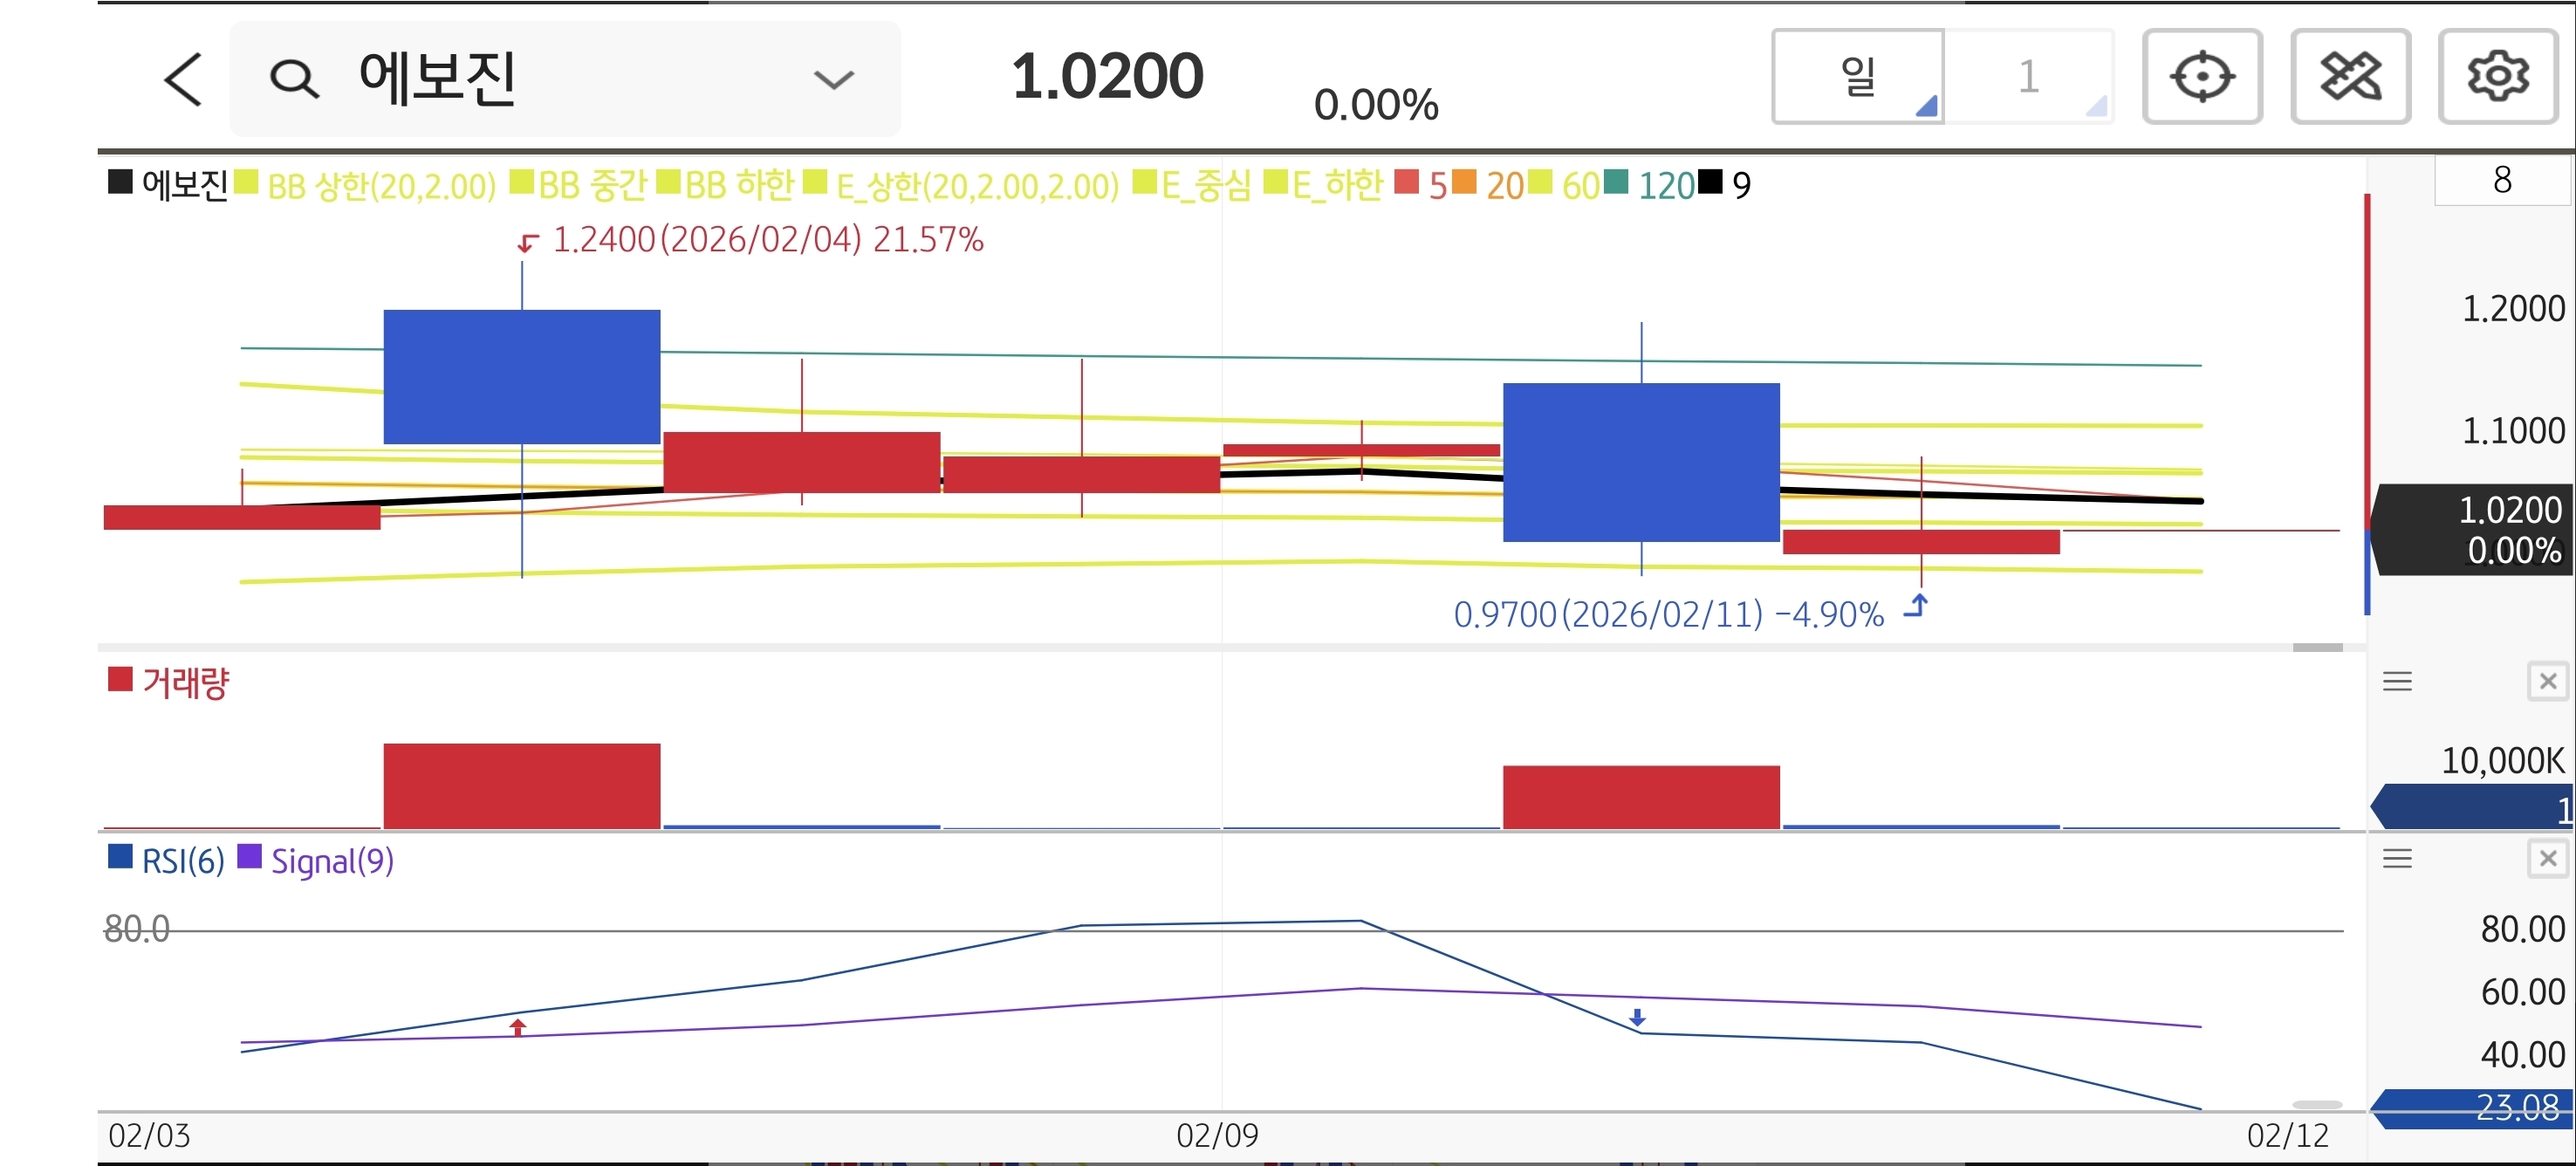The height and width of the screenshot is (1166, 2576).
Task: Click the red 5-day average color swatch
Action: pos(1406,183)
